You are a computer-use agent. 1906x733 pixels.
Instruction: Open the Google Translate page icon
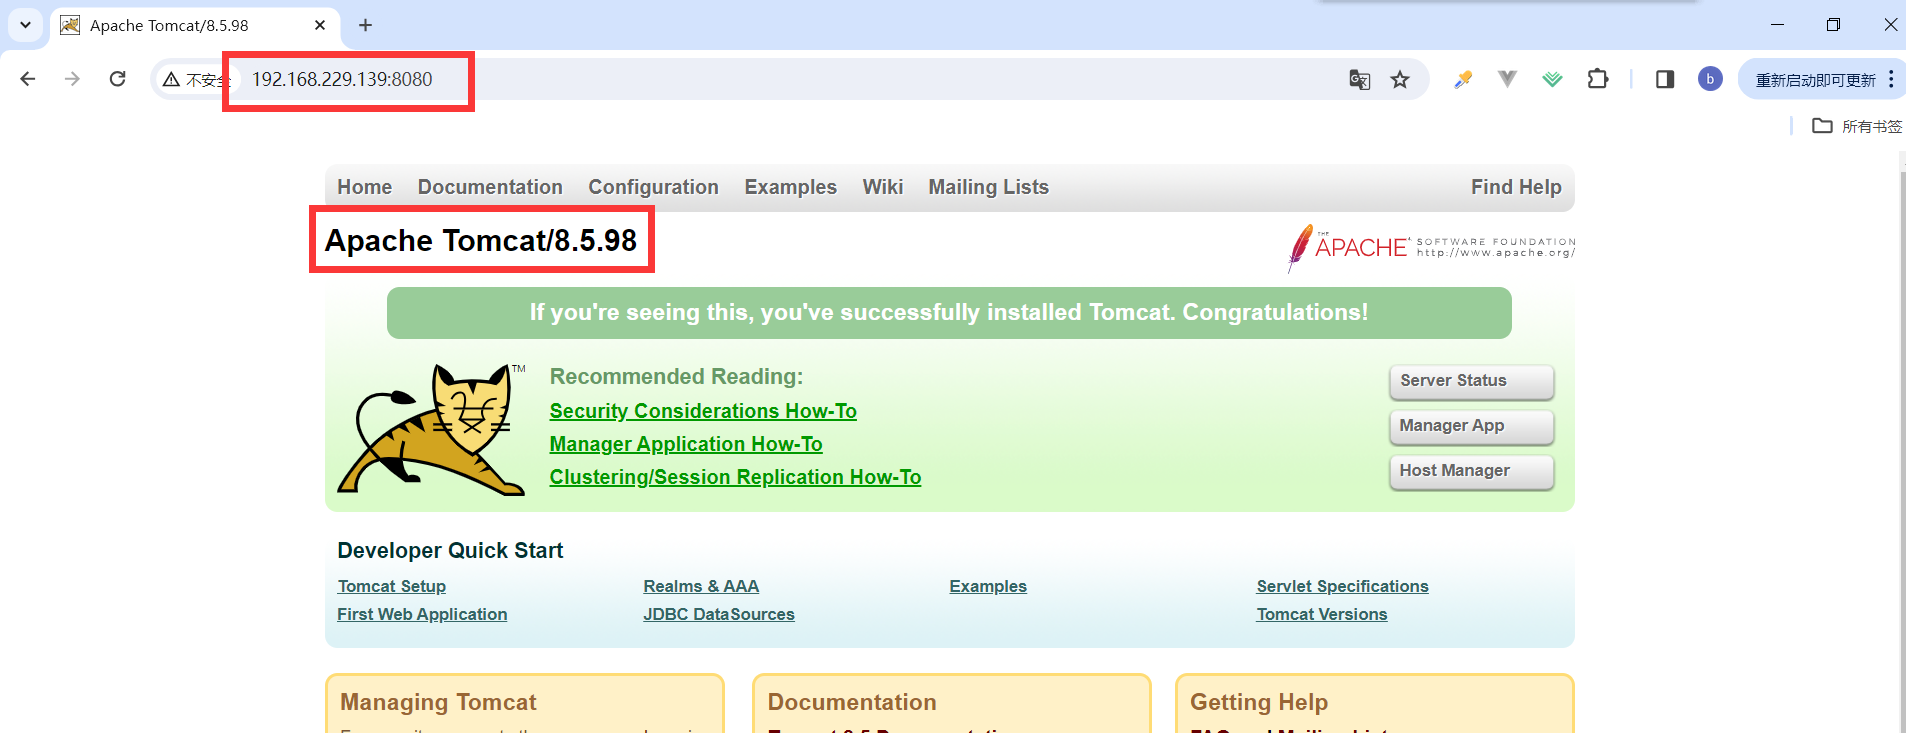coord(1359,79)
